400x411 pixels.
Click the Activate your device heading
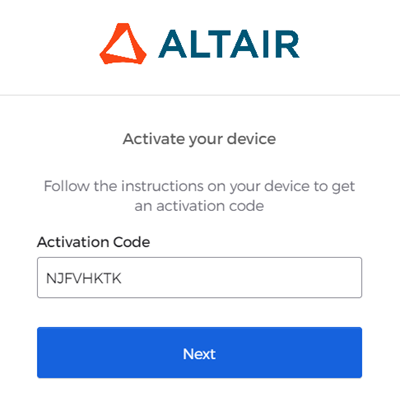[199, 139]
